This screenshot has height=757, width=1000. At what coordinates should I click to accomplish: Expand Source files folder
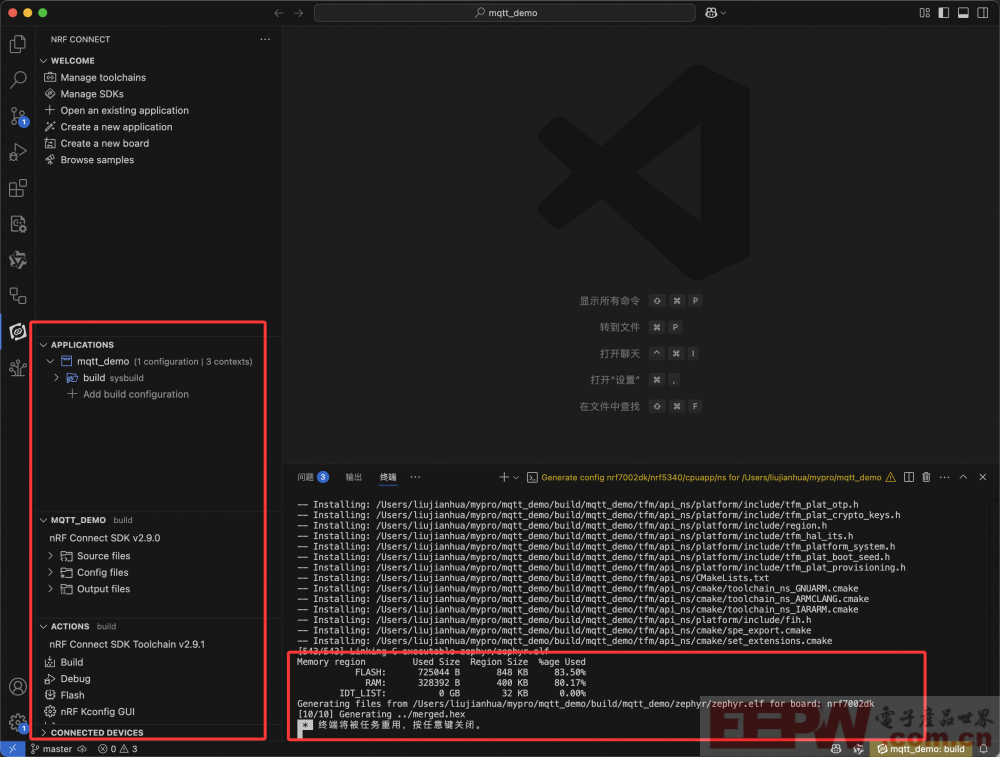point(50,556)
